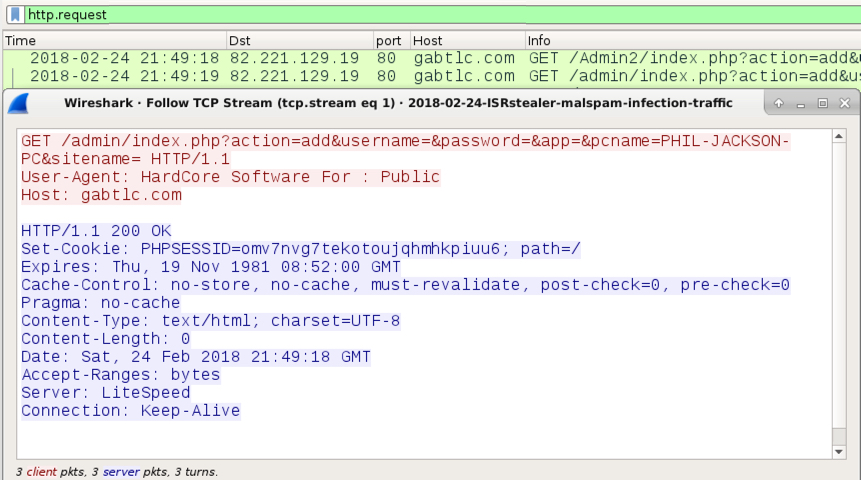The image size is (861, 480).
Task: Click the 'Accept-Ranges: bytes' line
Action: (x=121, y=375)
